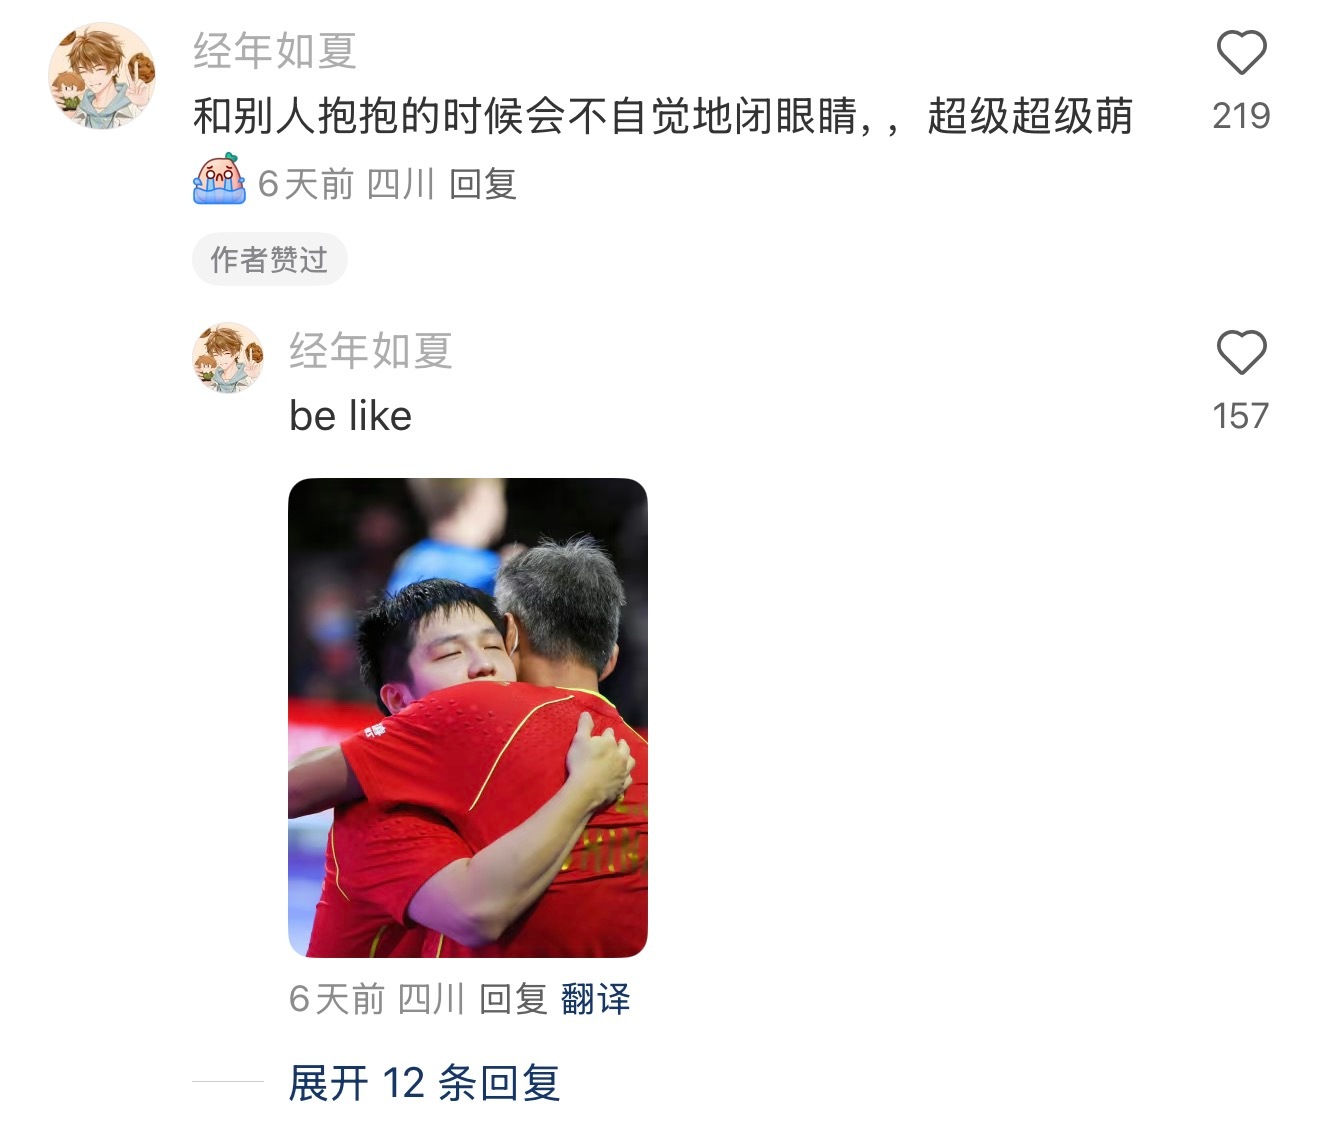Open the top commenter's avatar profile
1320x1122 pixels.
(x=102, y=76)
